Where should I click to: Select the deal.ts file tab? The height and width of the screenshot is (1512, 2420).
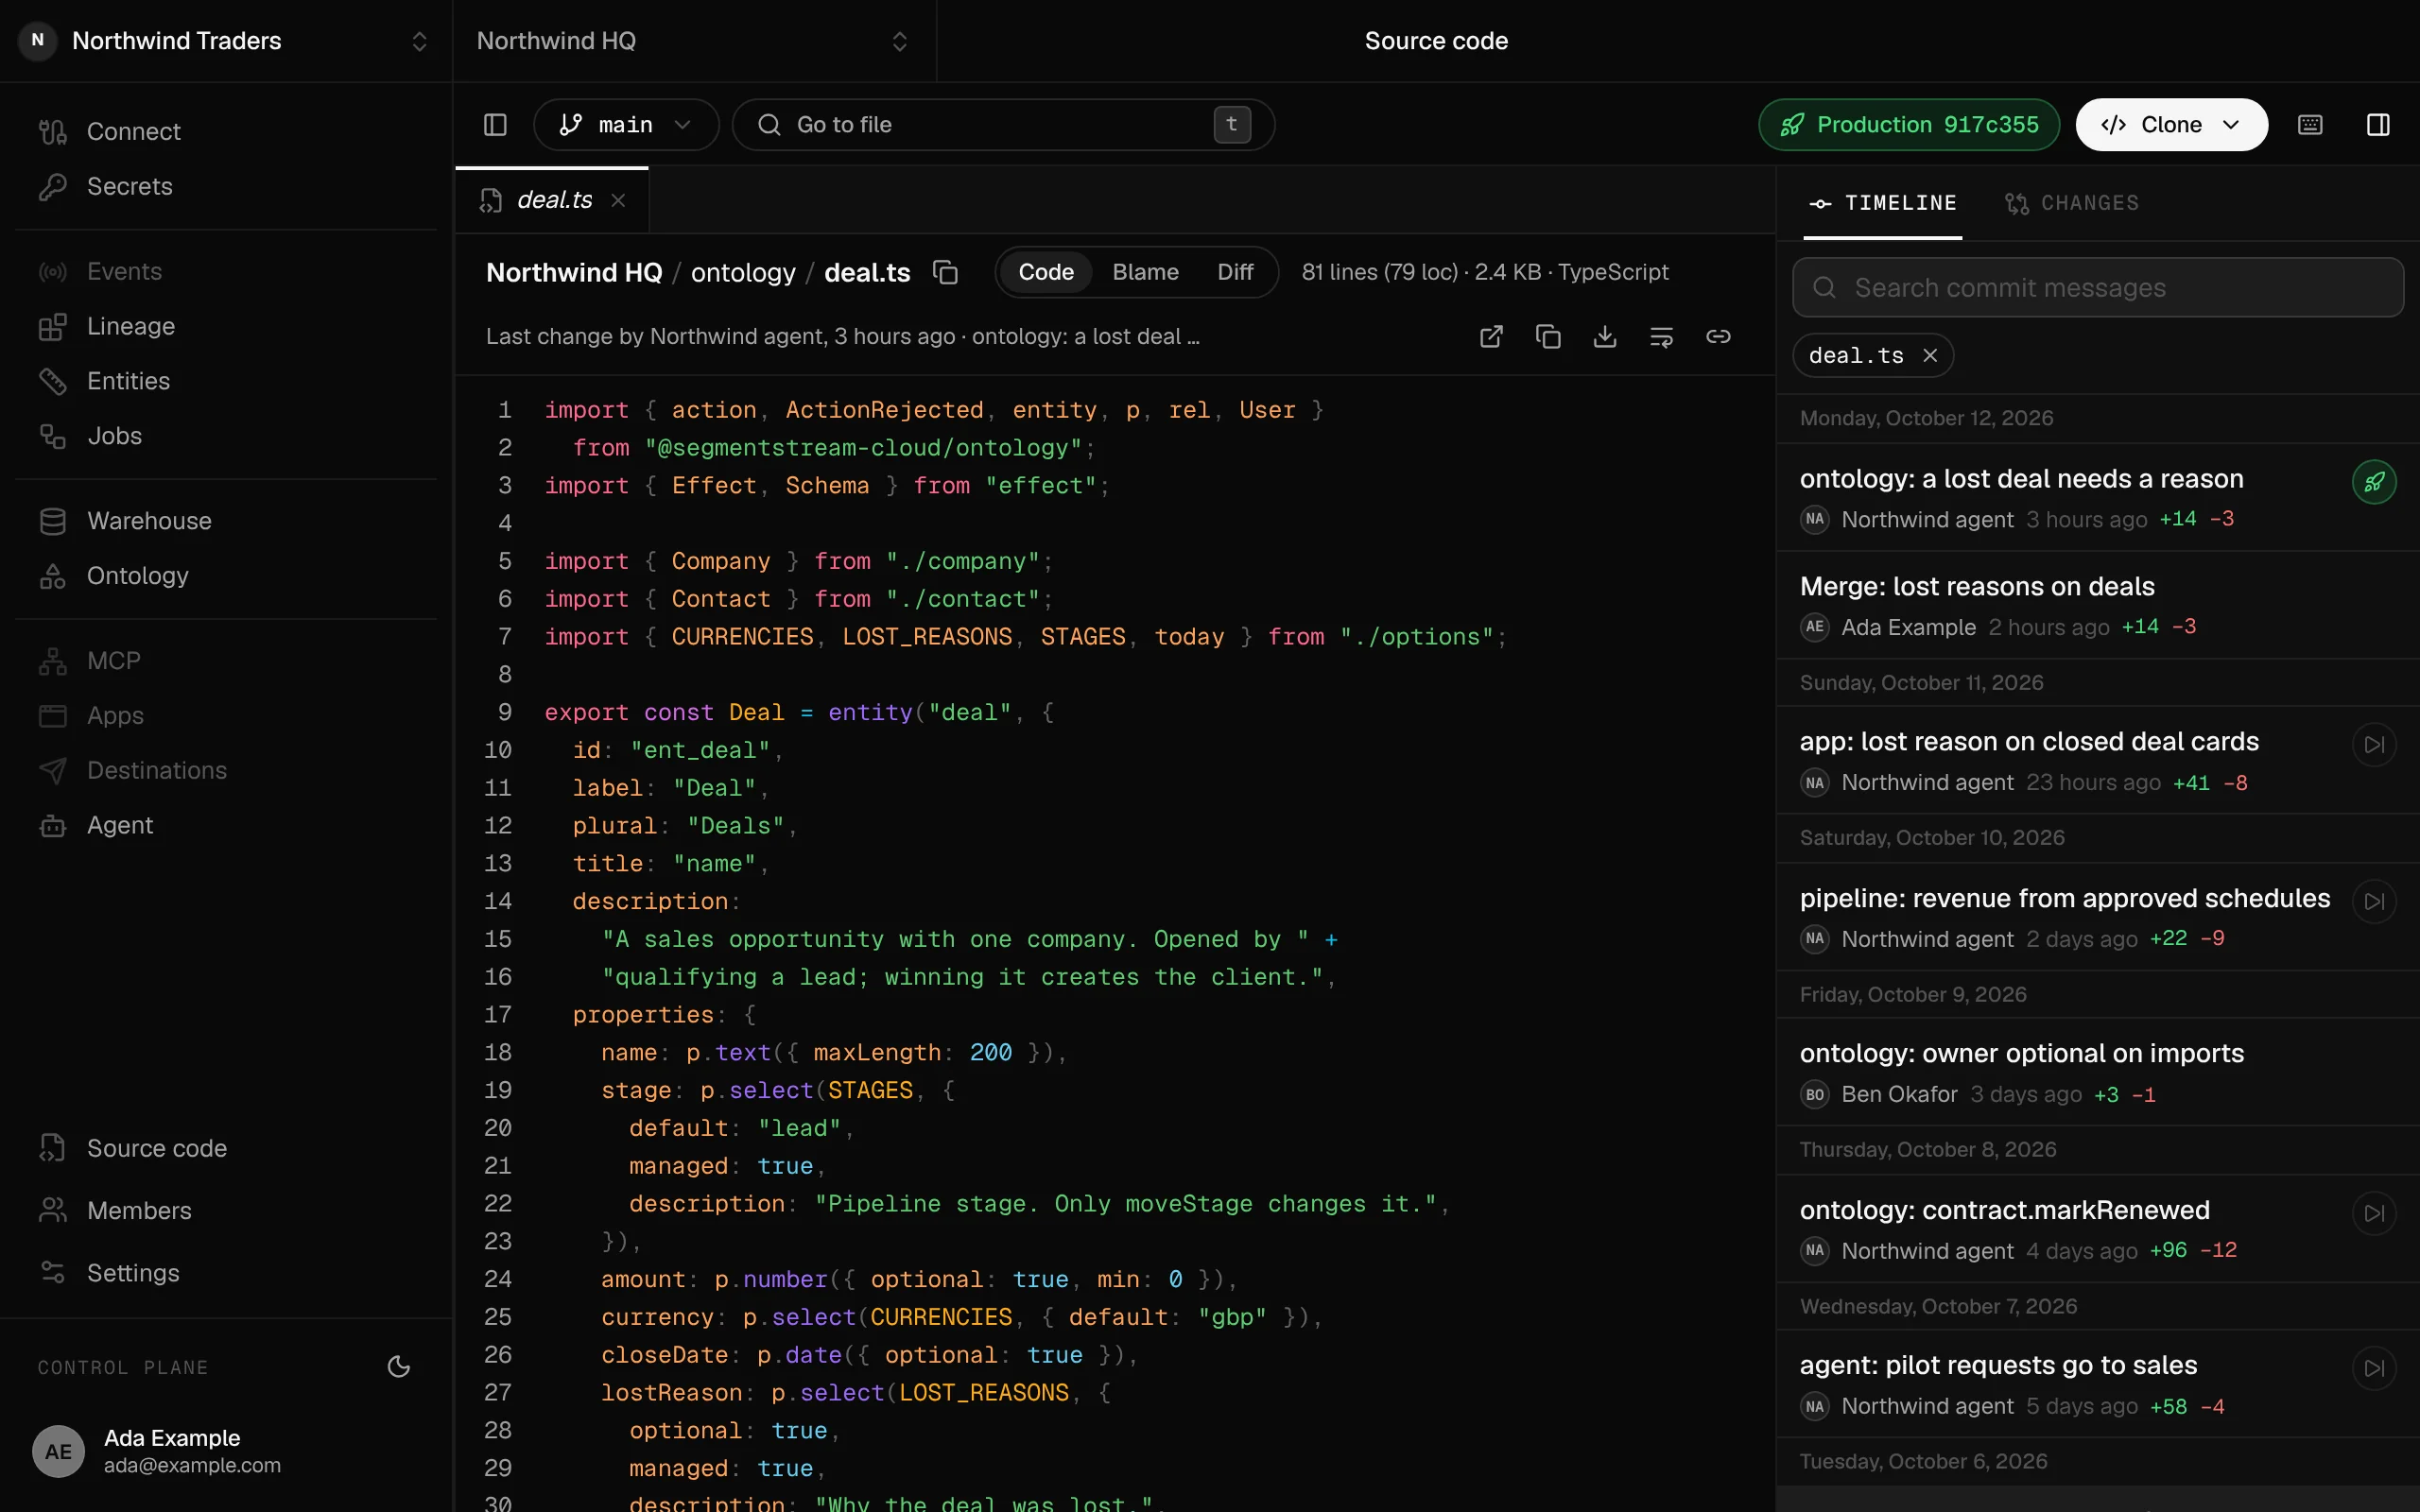pos(552,200)
